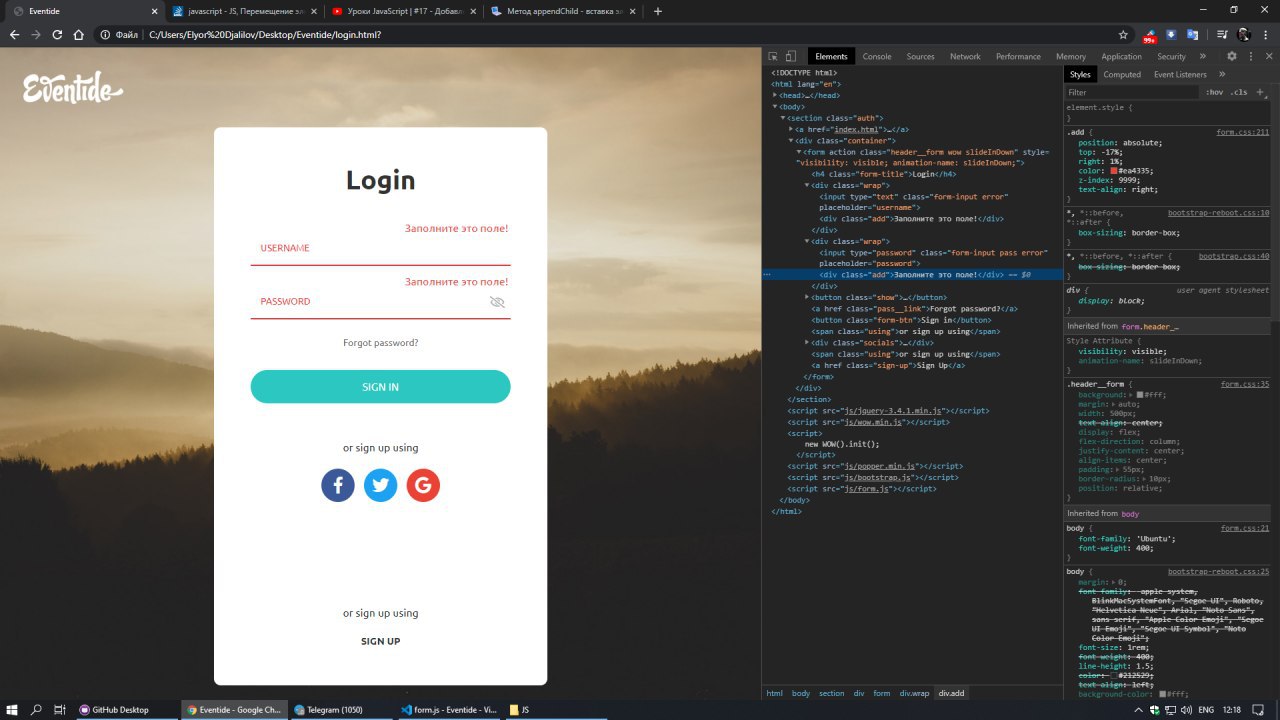Select the section breadcrumb item

(832, 693)
